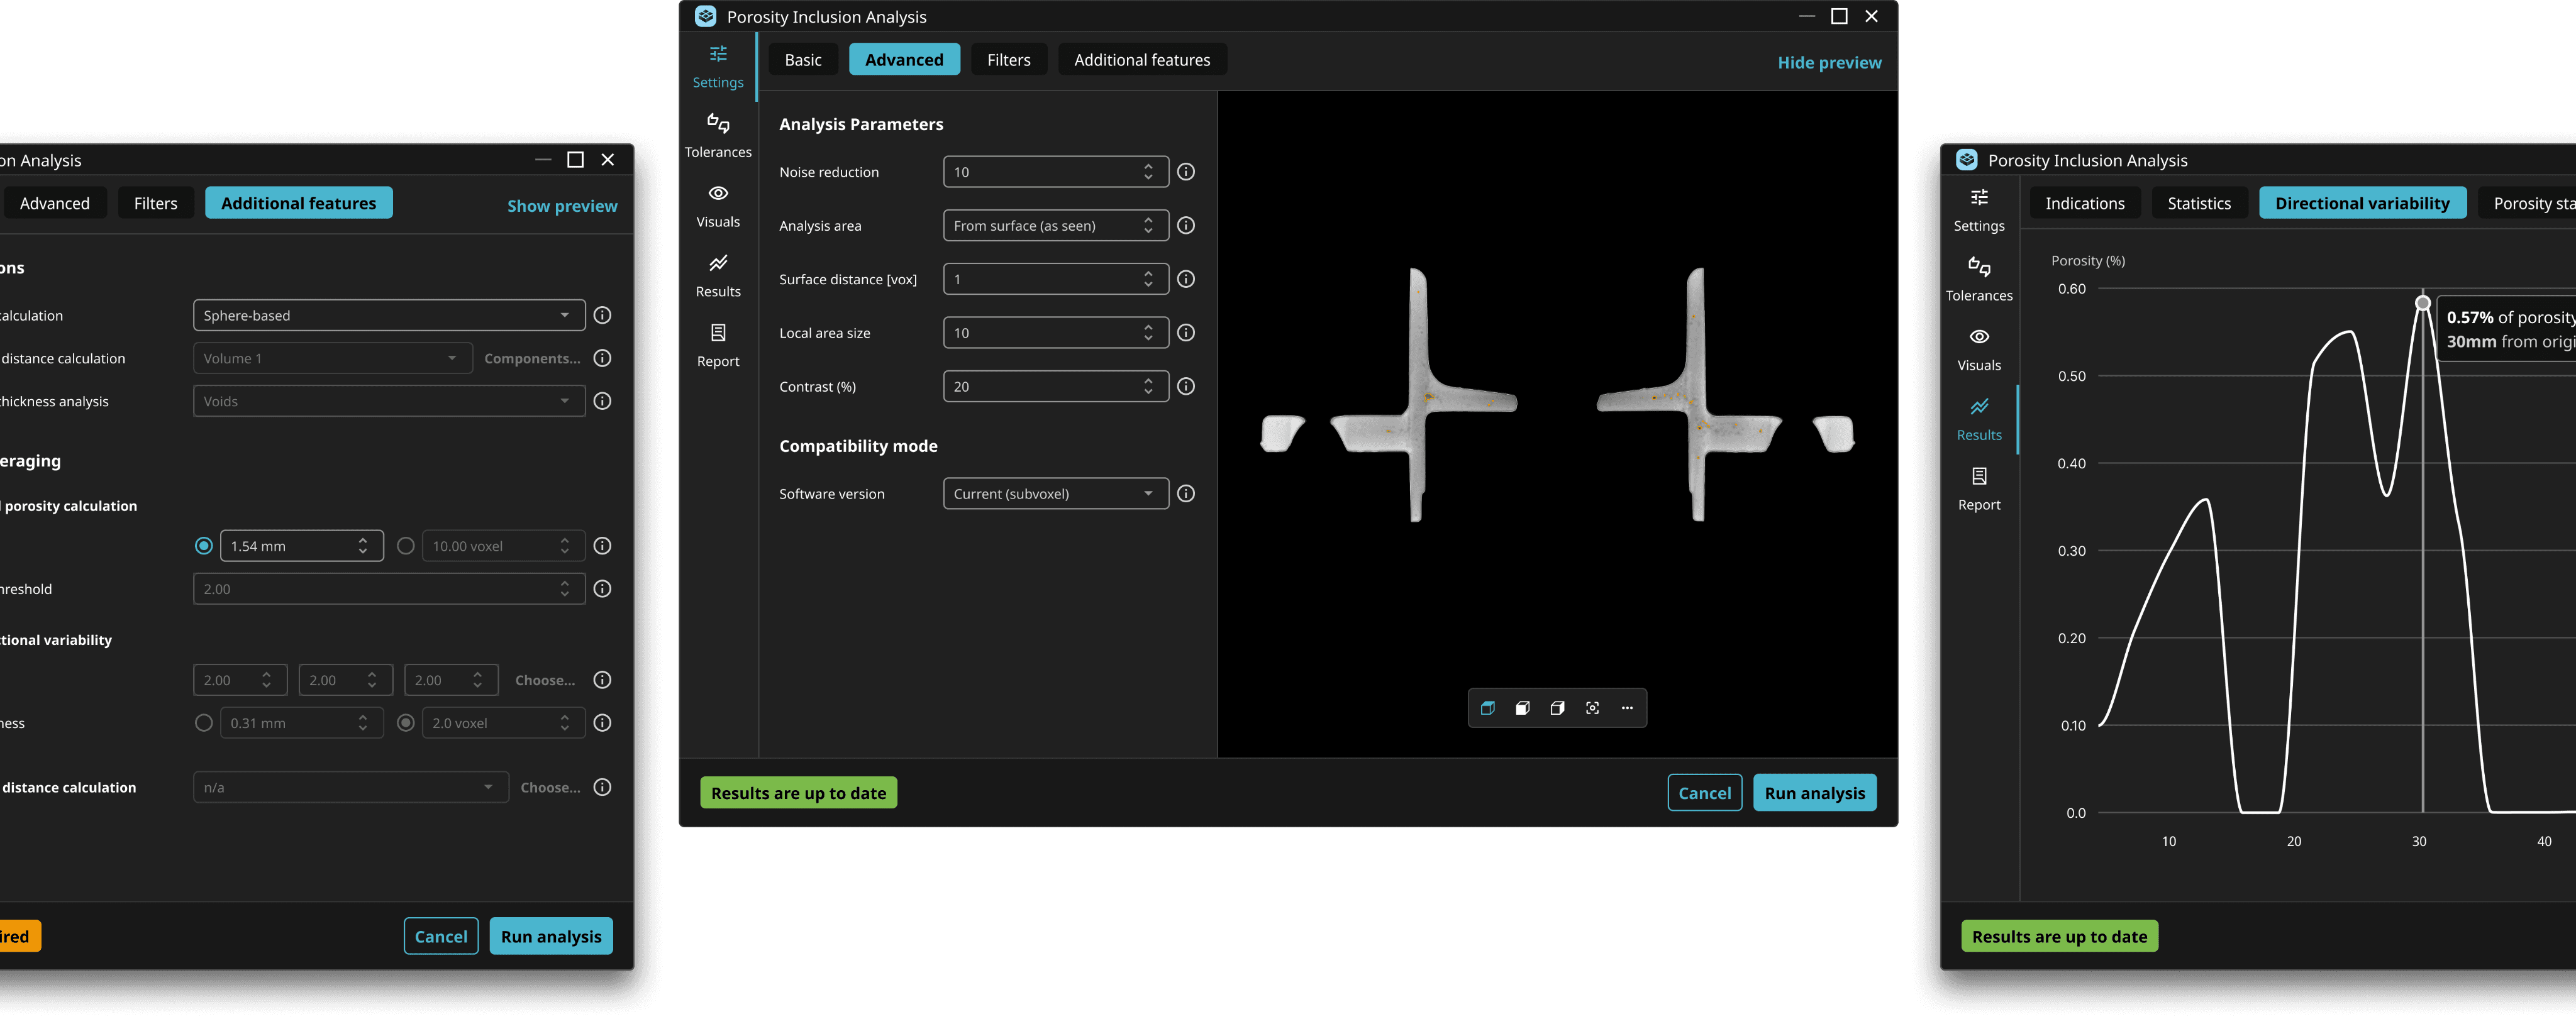2576x1019 pixels.
Task: Select the 1.54 mm radio button
Action: (x=204, y=546)
